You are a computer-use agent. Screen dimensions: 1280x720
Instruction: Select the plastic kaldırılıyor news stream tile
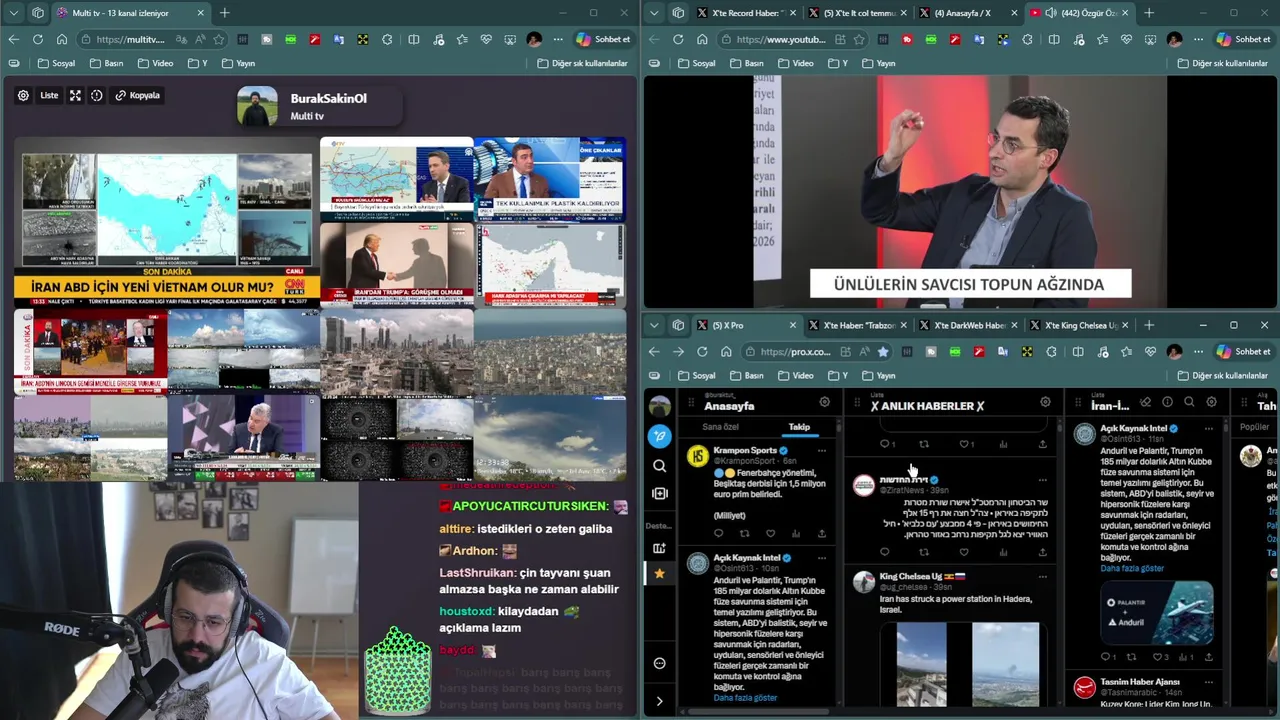click(x=550, y=179)
